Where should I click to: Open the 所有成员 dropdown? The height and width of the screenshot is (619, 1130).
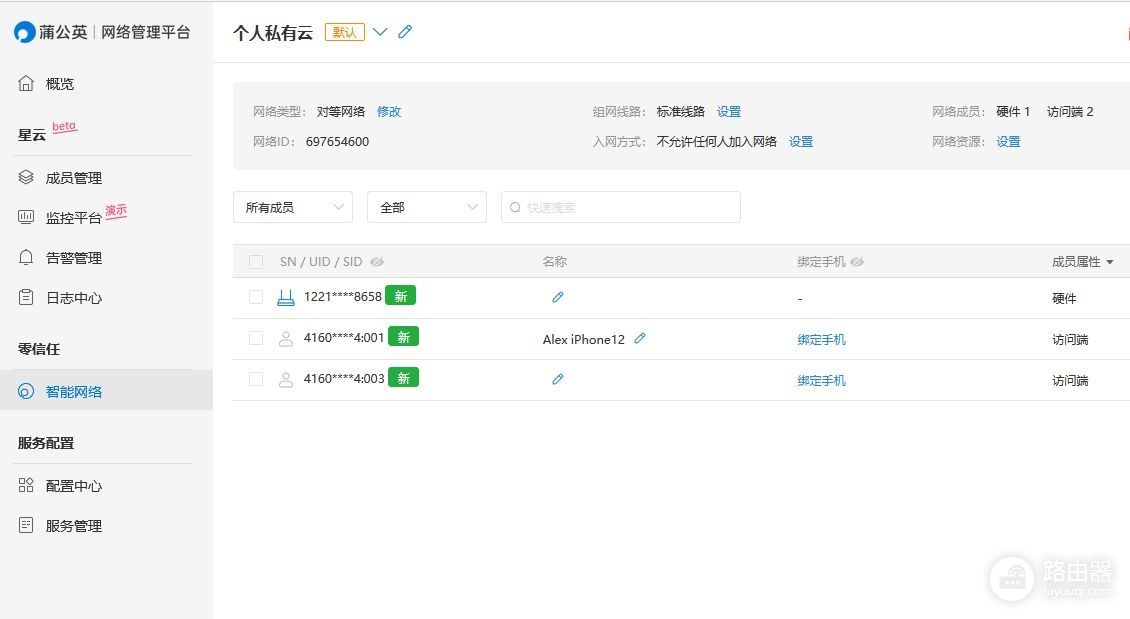point(293,207)
